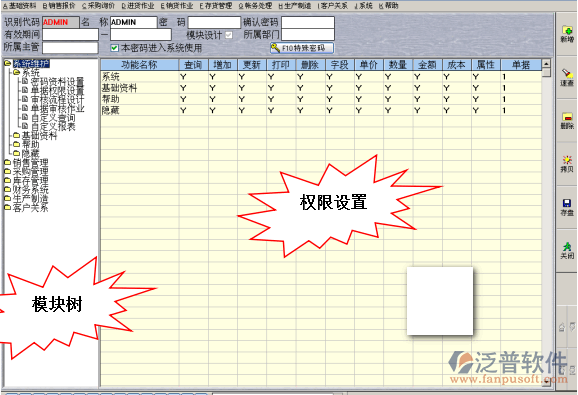This screenshot has height=395, width=578.
Task: Click the 查询 column header
Action: (194, 65)
